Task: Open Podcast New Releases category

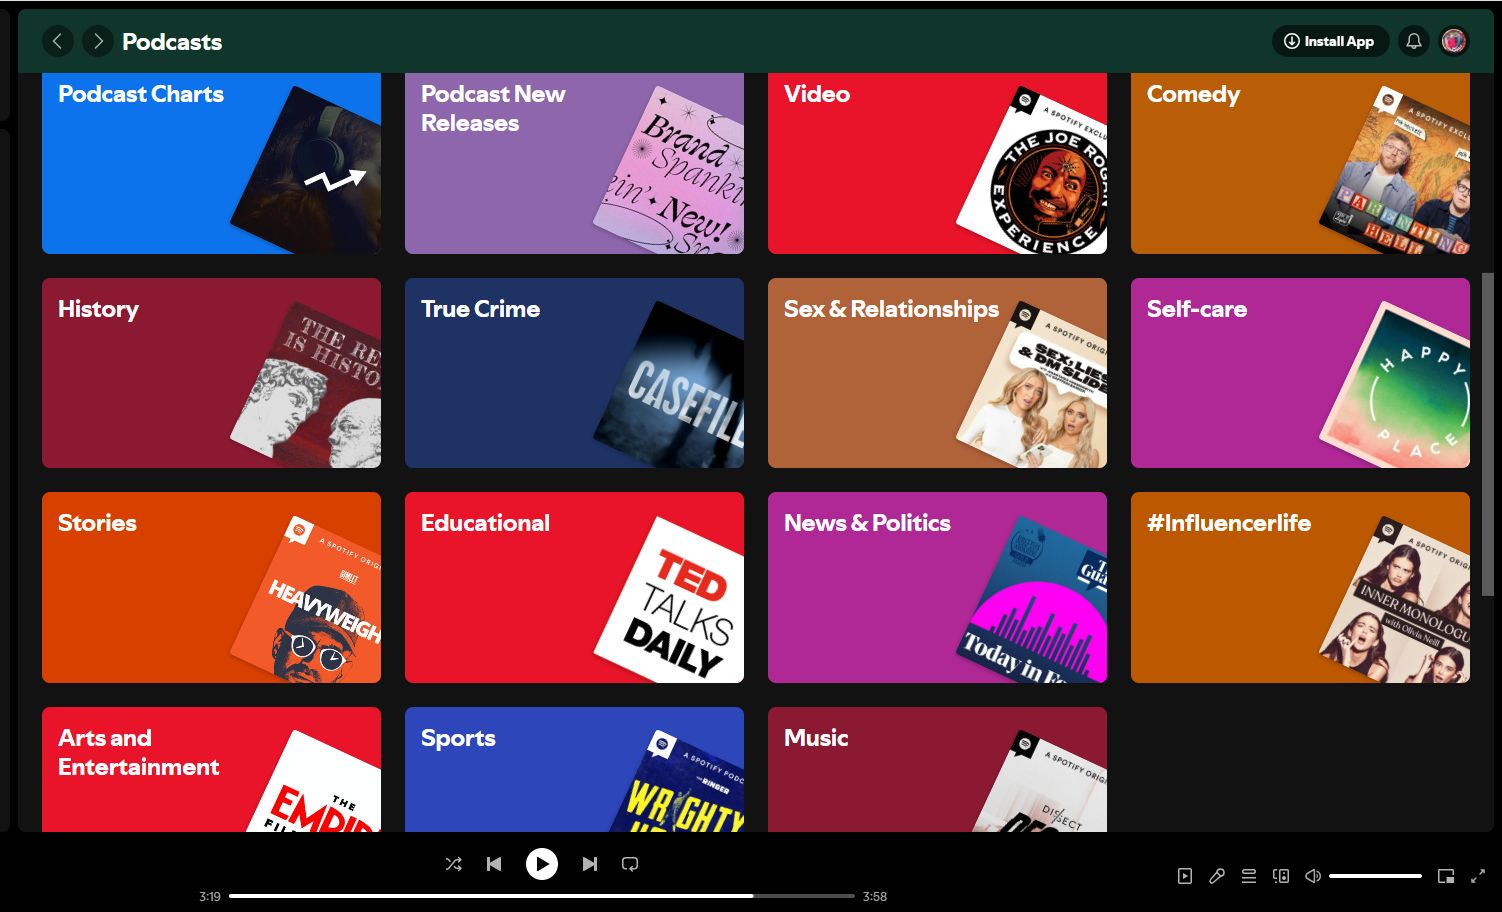Action: coord(574,163)
